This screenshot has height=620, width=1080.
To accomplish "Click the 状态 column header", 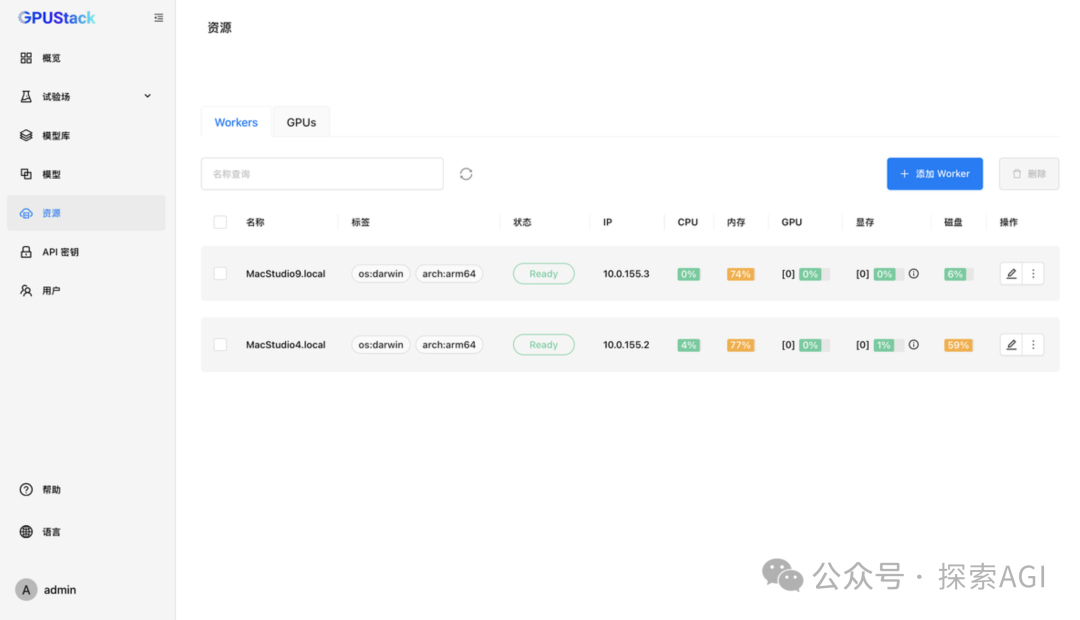I will pyautogui.click(x=522, y=222).
